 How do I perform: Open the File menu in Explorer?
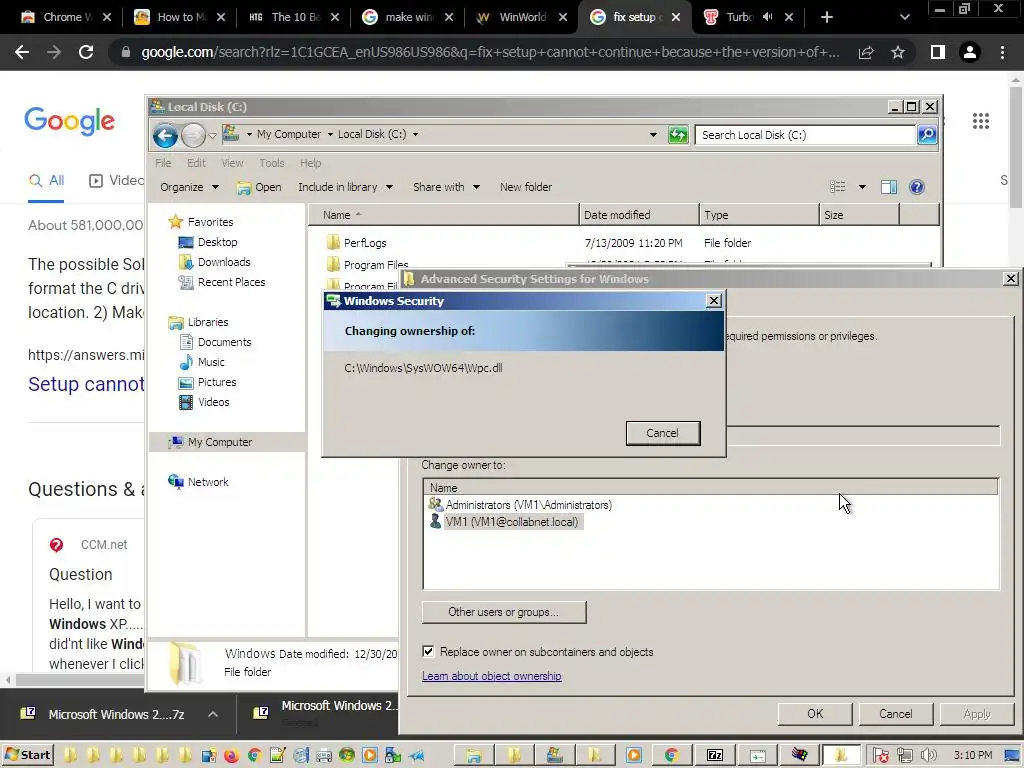[x=163, y=163]
